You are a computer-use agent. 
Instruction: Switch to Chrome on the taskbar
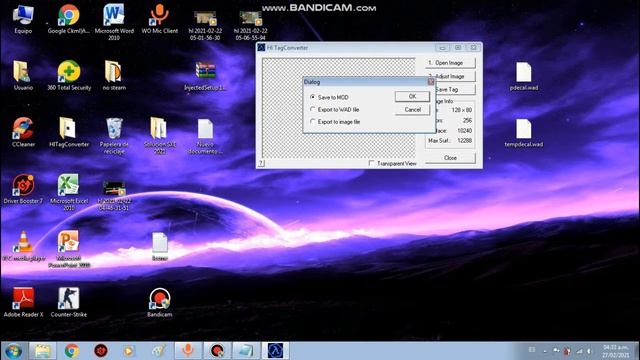tap(72, 351)
